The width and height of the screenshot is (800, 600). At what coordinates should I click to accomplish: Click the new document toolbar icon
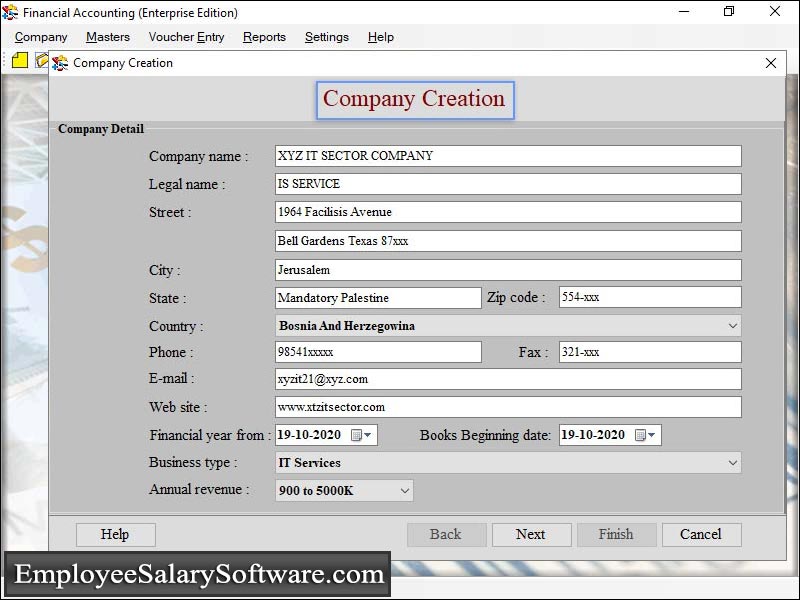pyautogui.click(x=18, y=61)
